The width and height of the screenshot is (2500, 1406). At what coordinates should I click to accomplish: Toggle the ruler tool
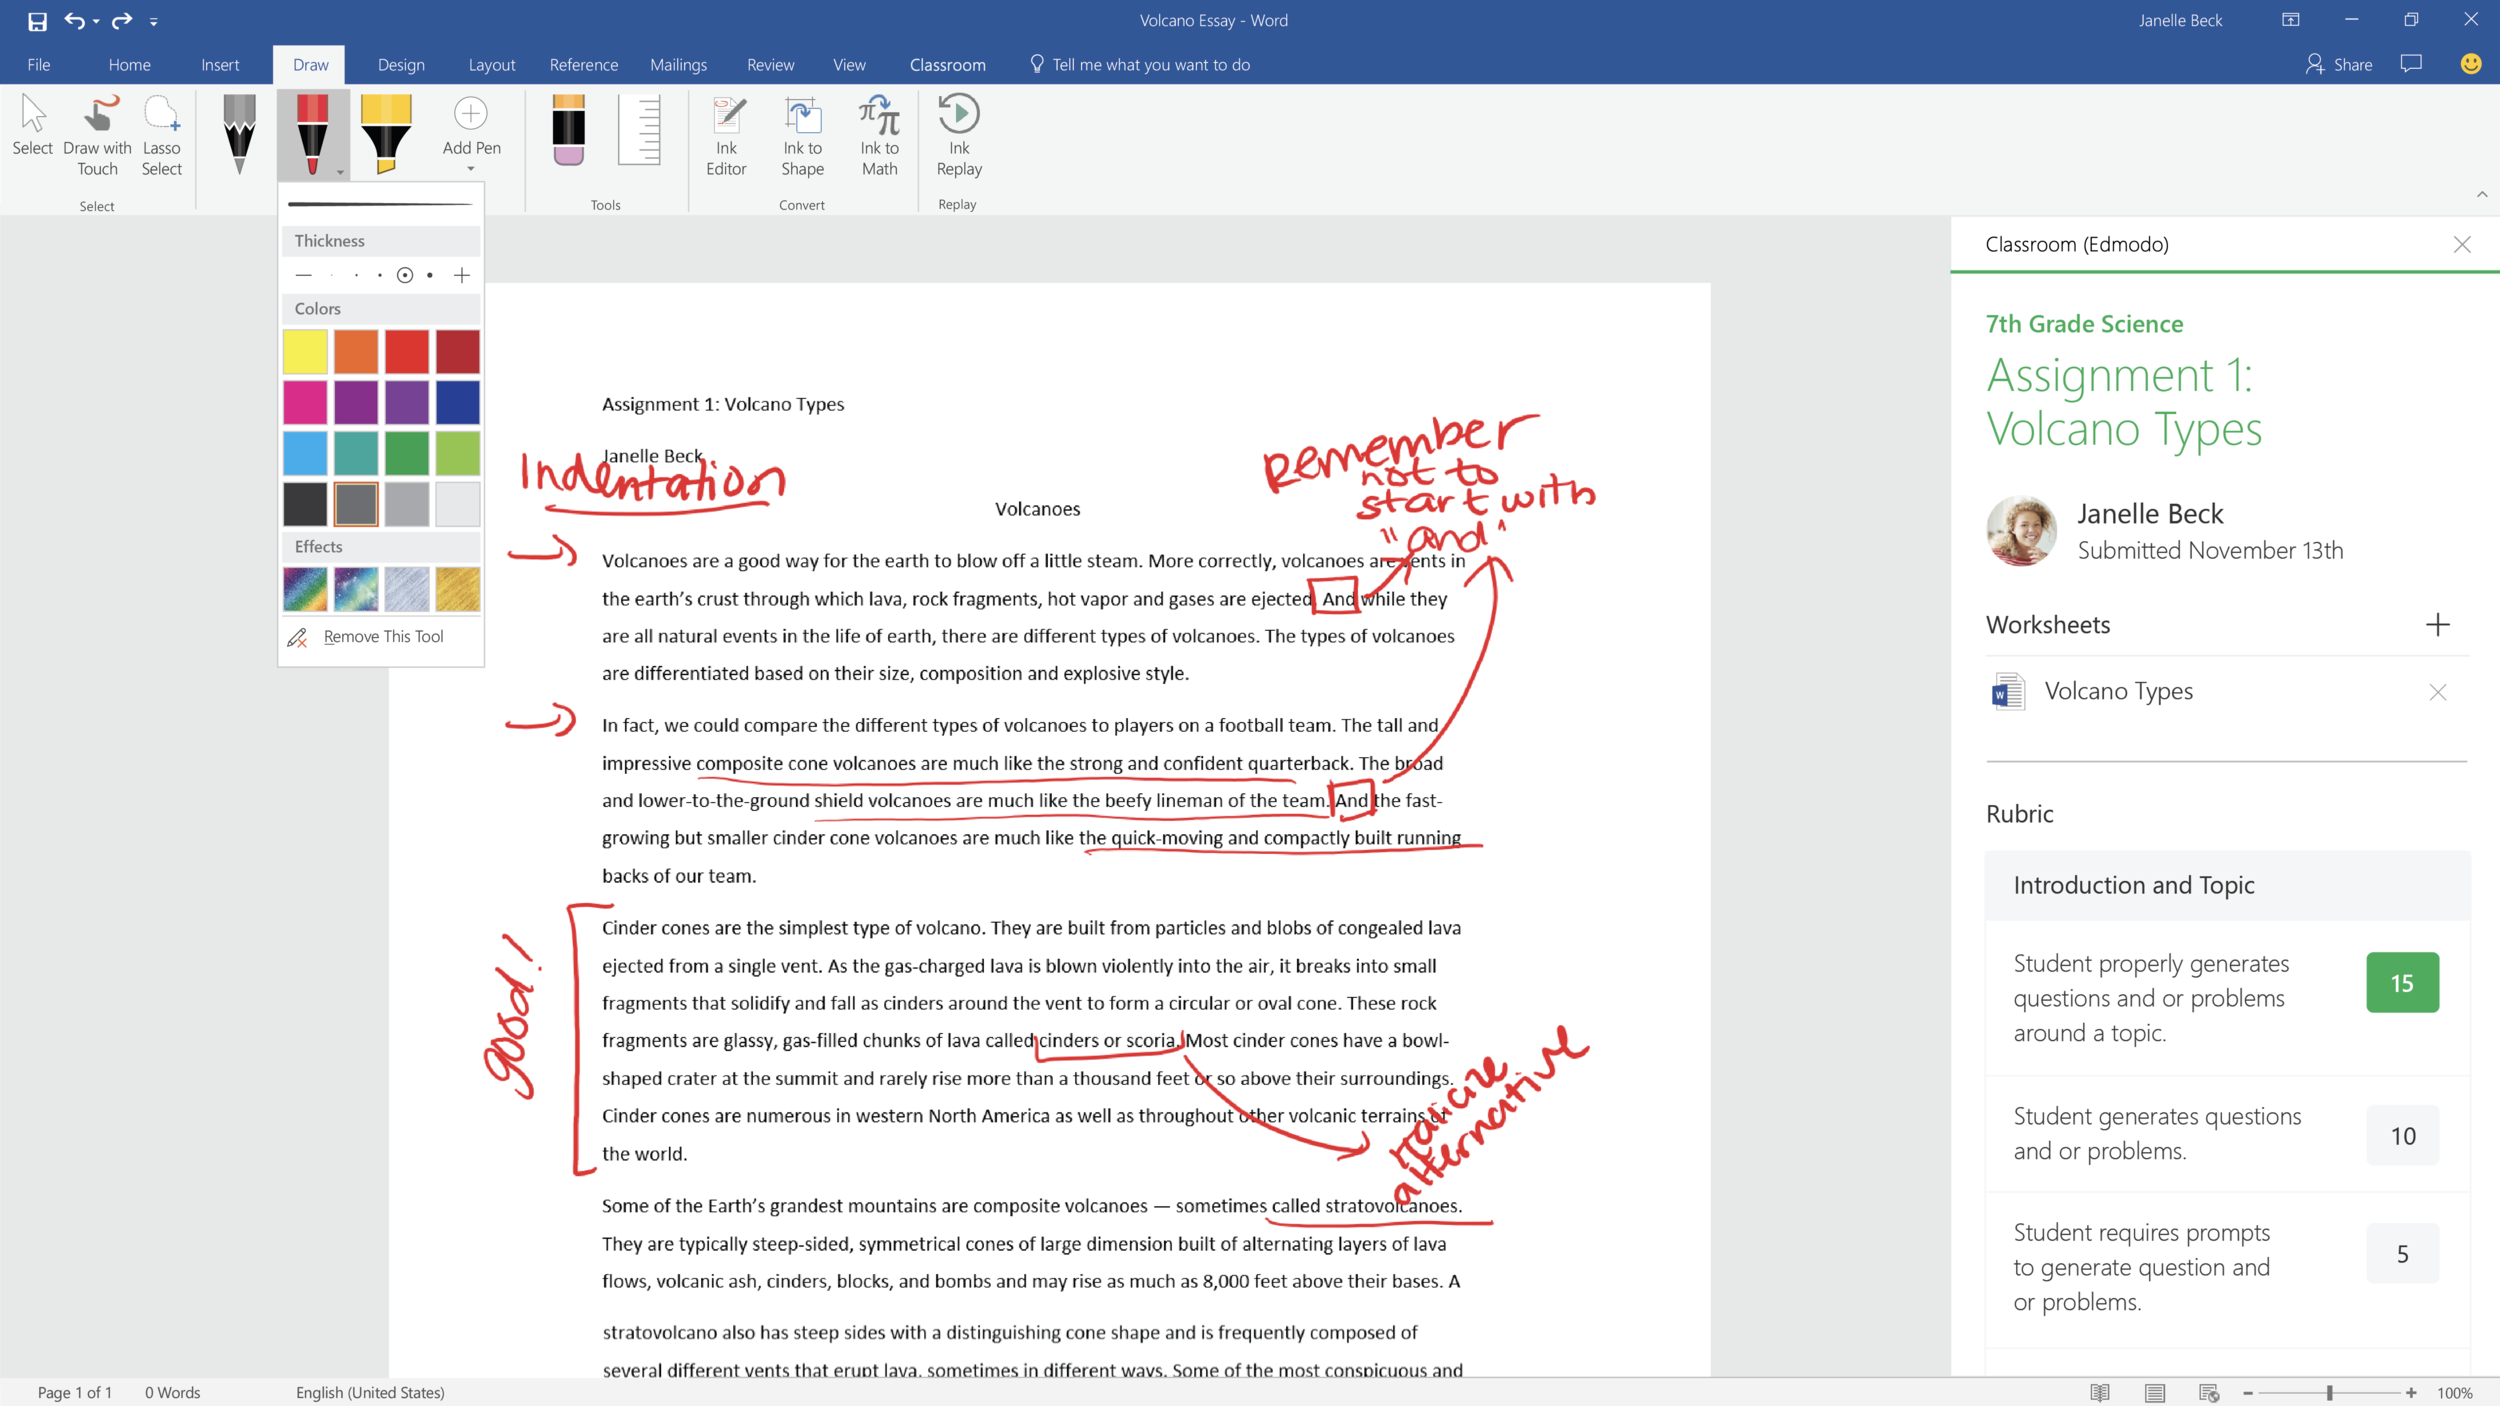point(639,130)
